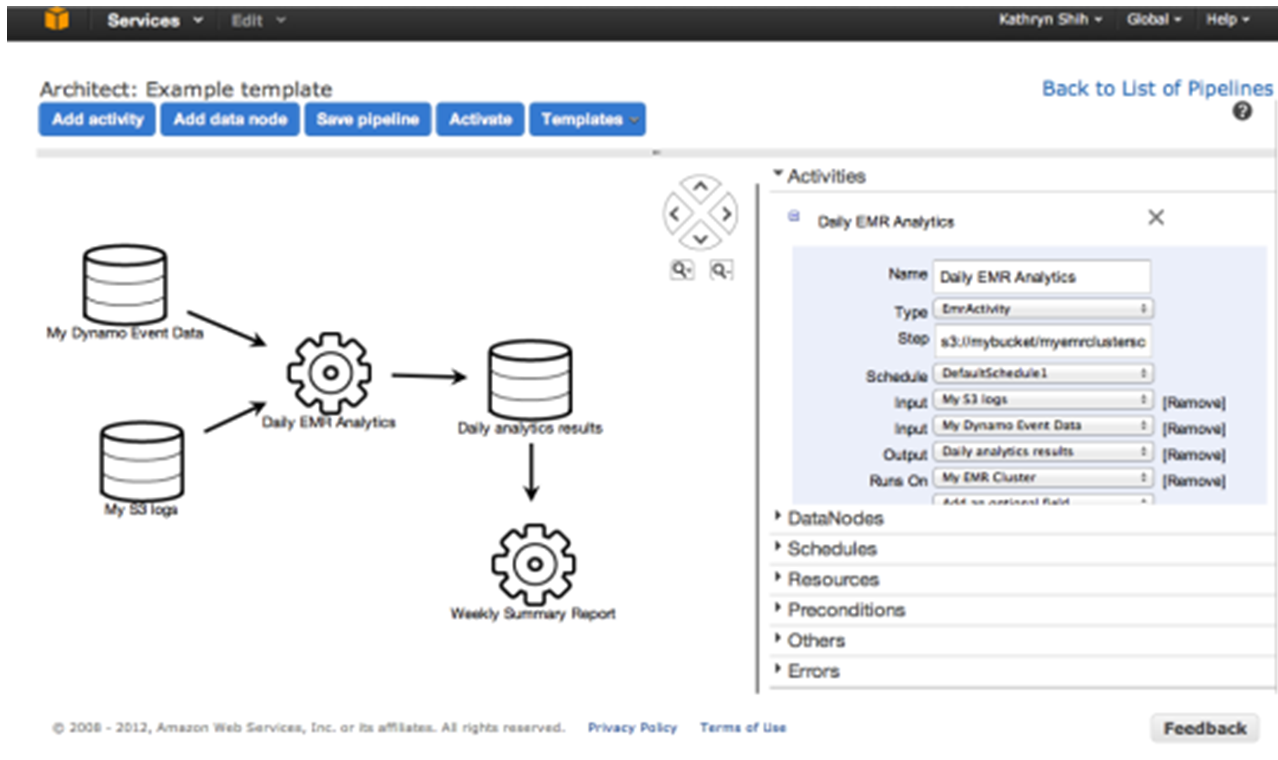
Task: Select Weekly Summary Report gear node
Action: [x=533, y=564]
